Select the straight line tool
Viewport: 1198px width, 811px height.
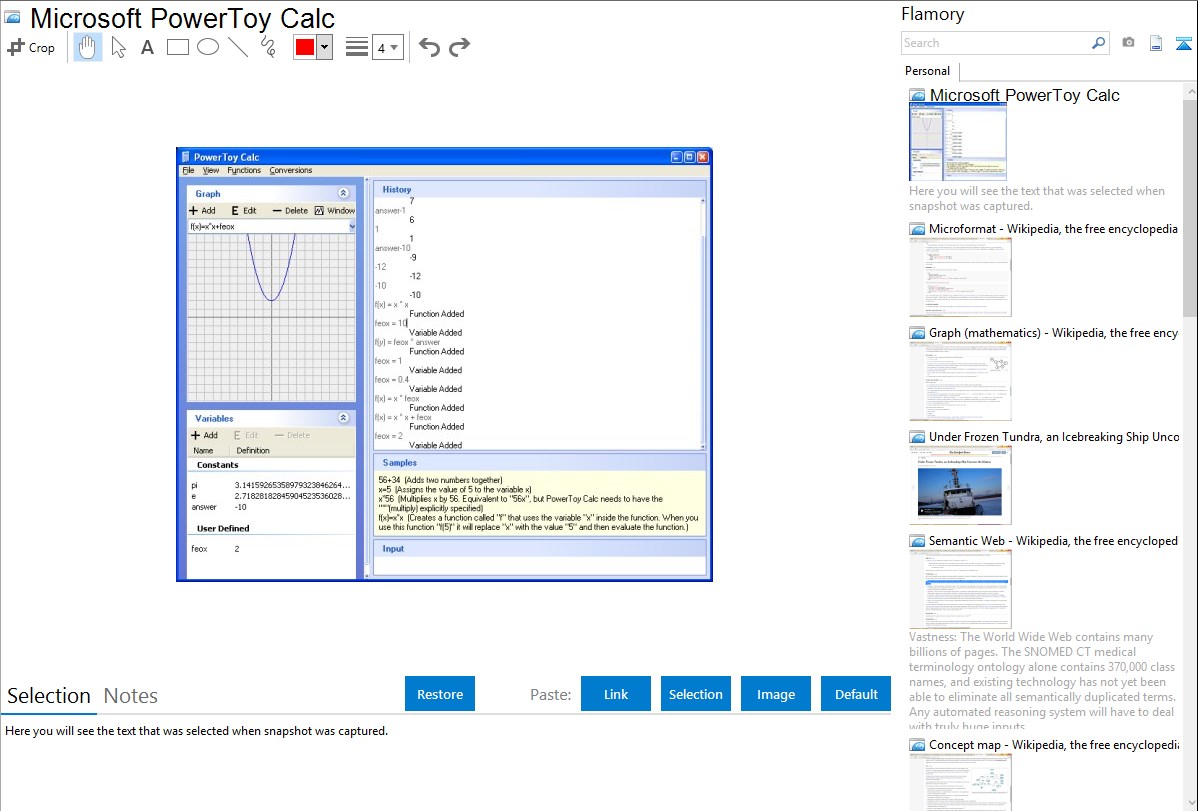238,47
